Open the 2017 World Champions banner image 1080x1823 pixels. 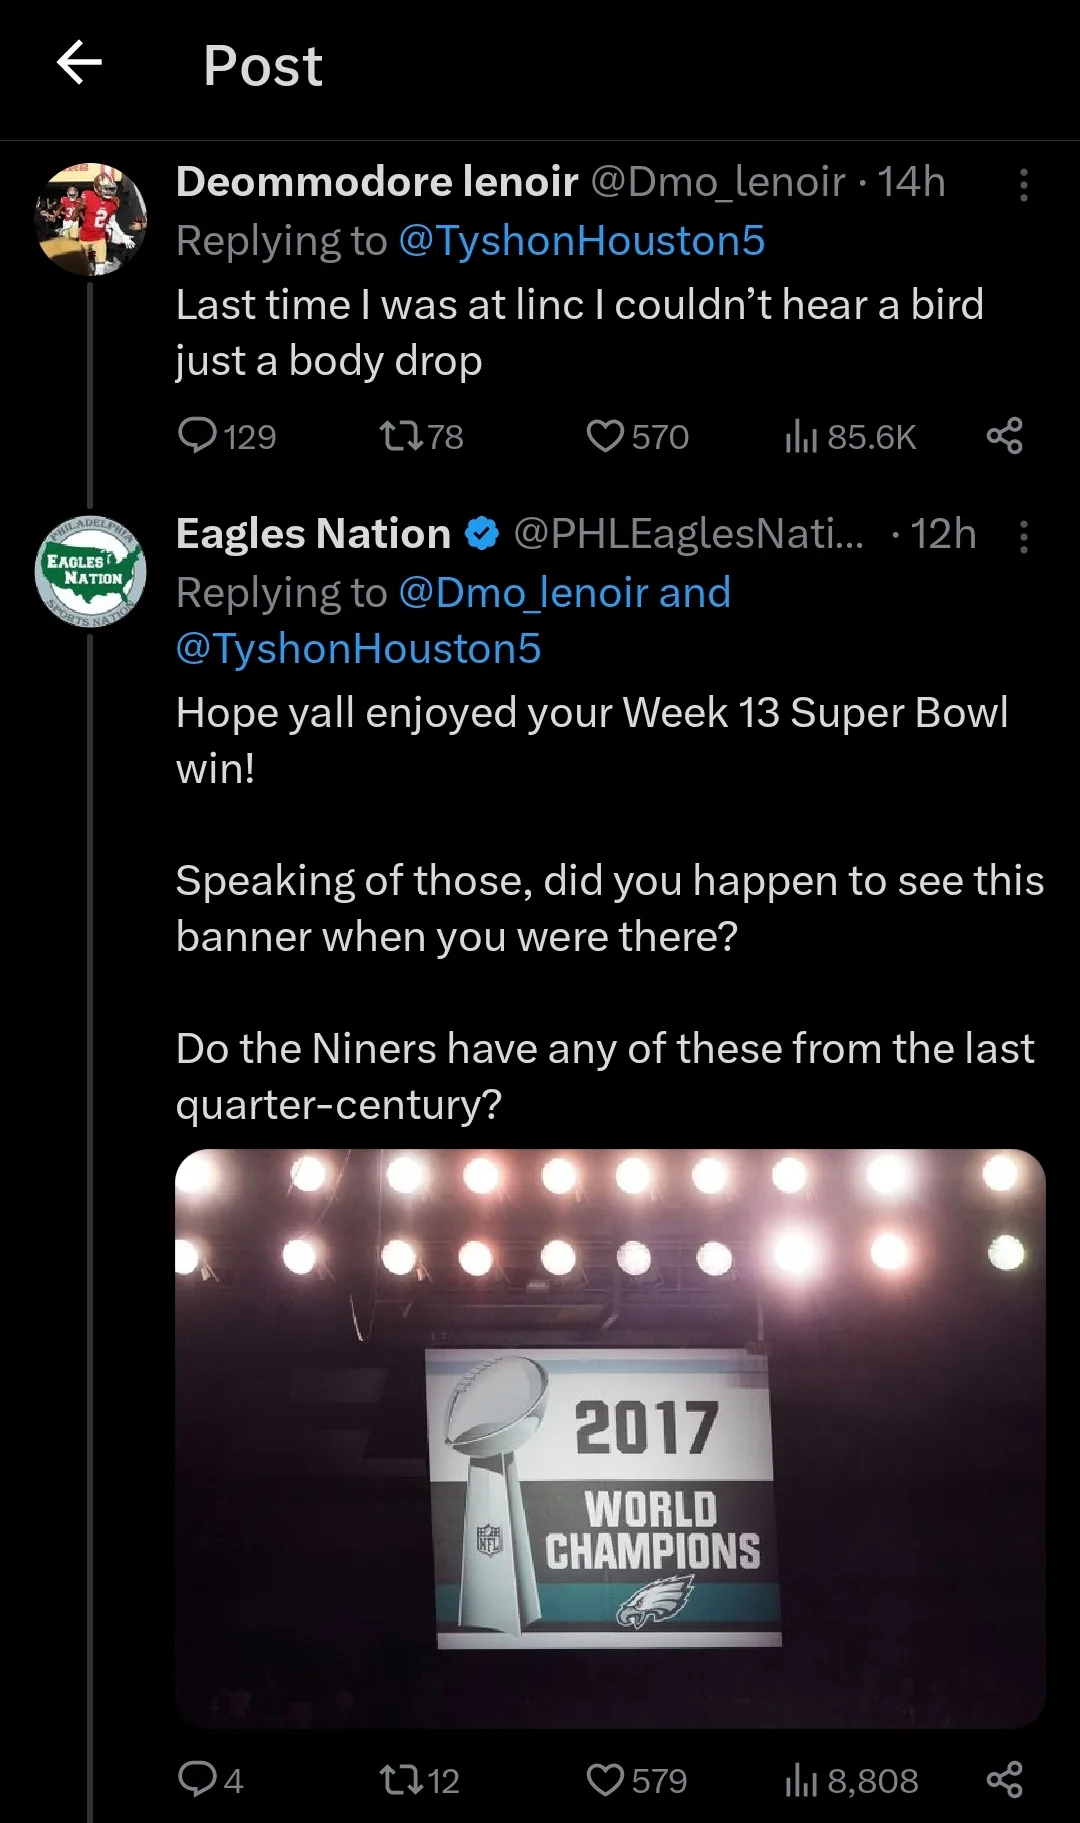[610, 1438]
